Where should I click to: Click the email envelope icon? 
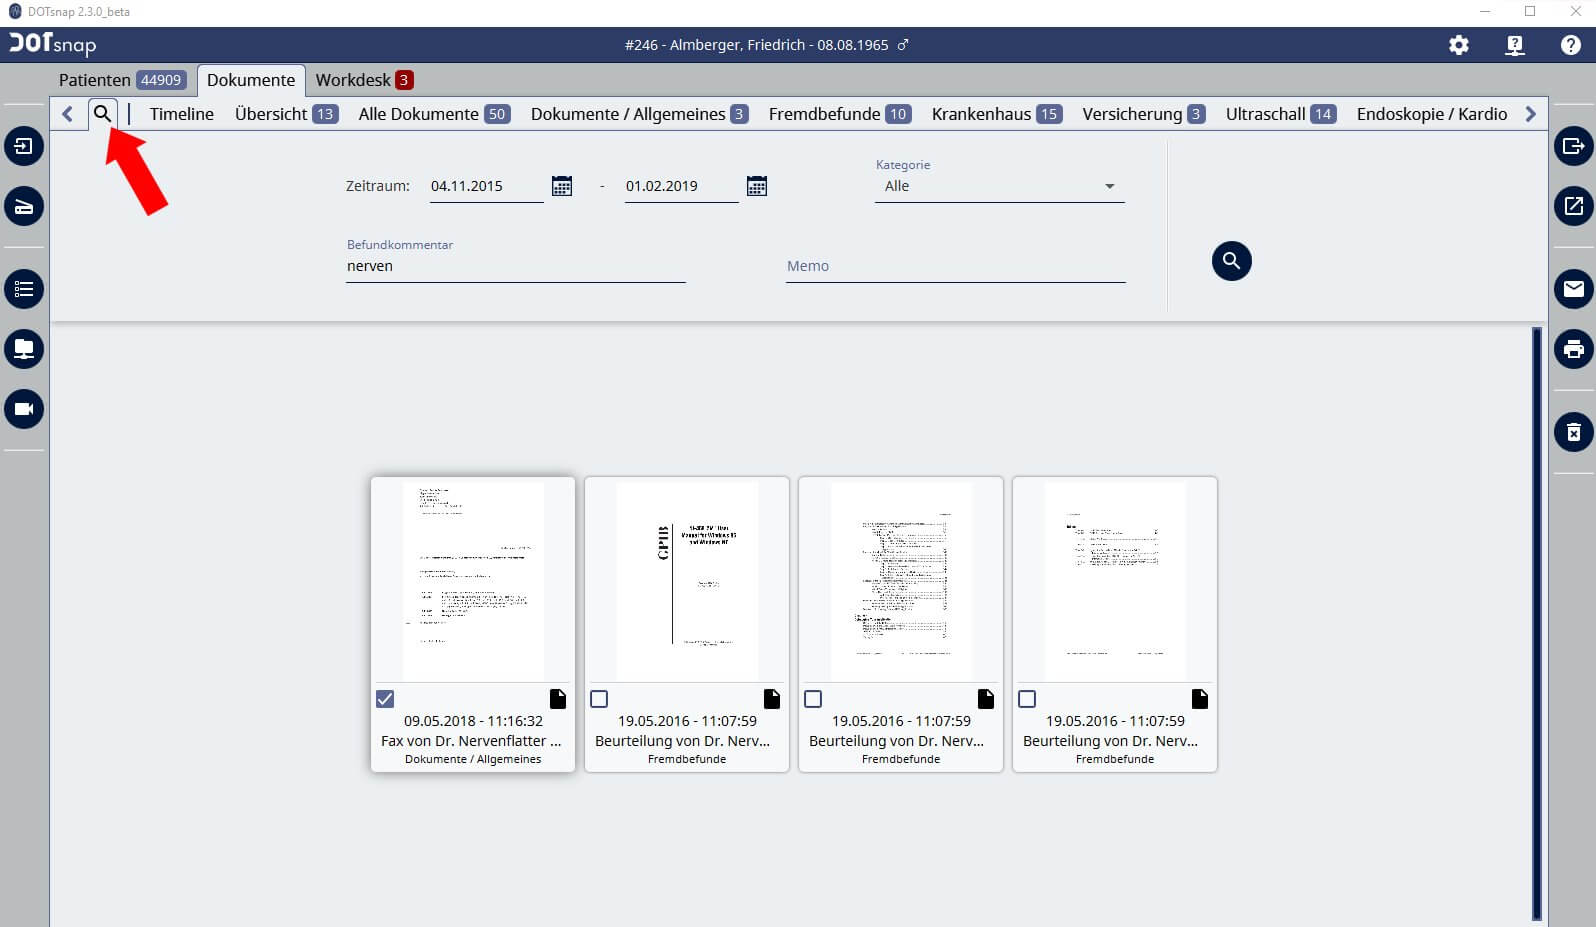(x=1573, y=289)
